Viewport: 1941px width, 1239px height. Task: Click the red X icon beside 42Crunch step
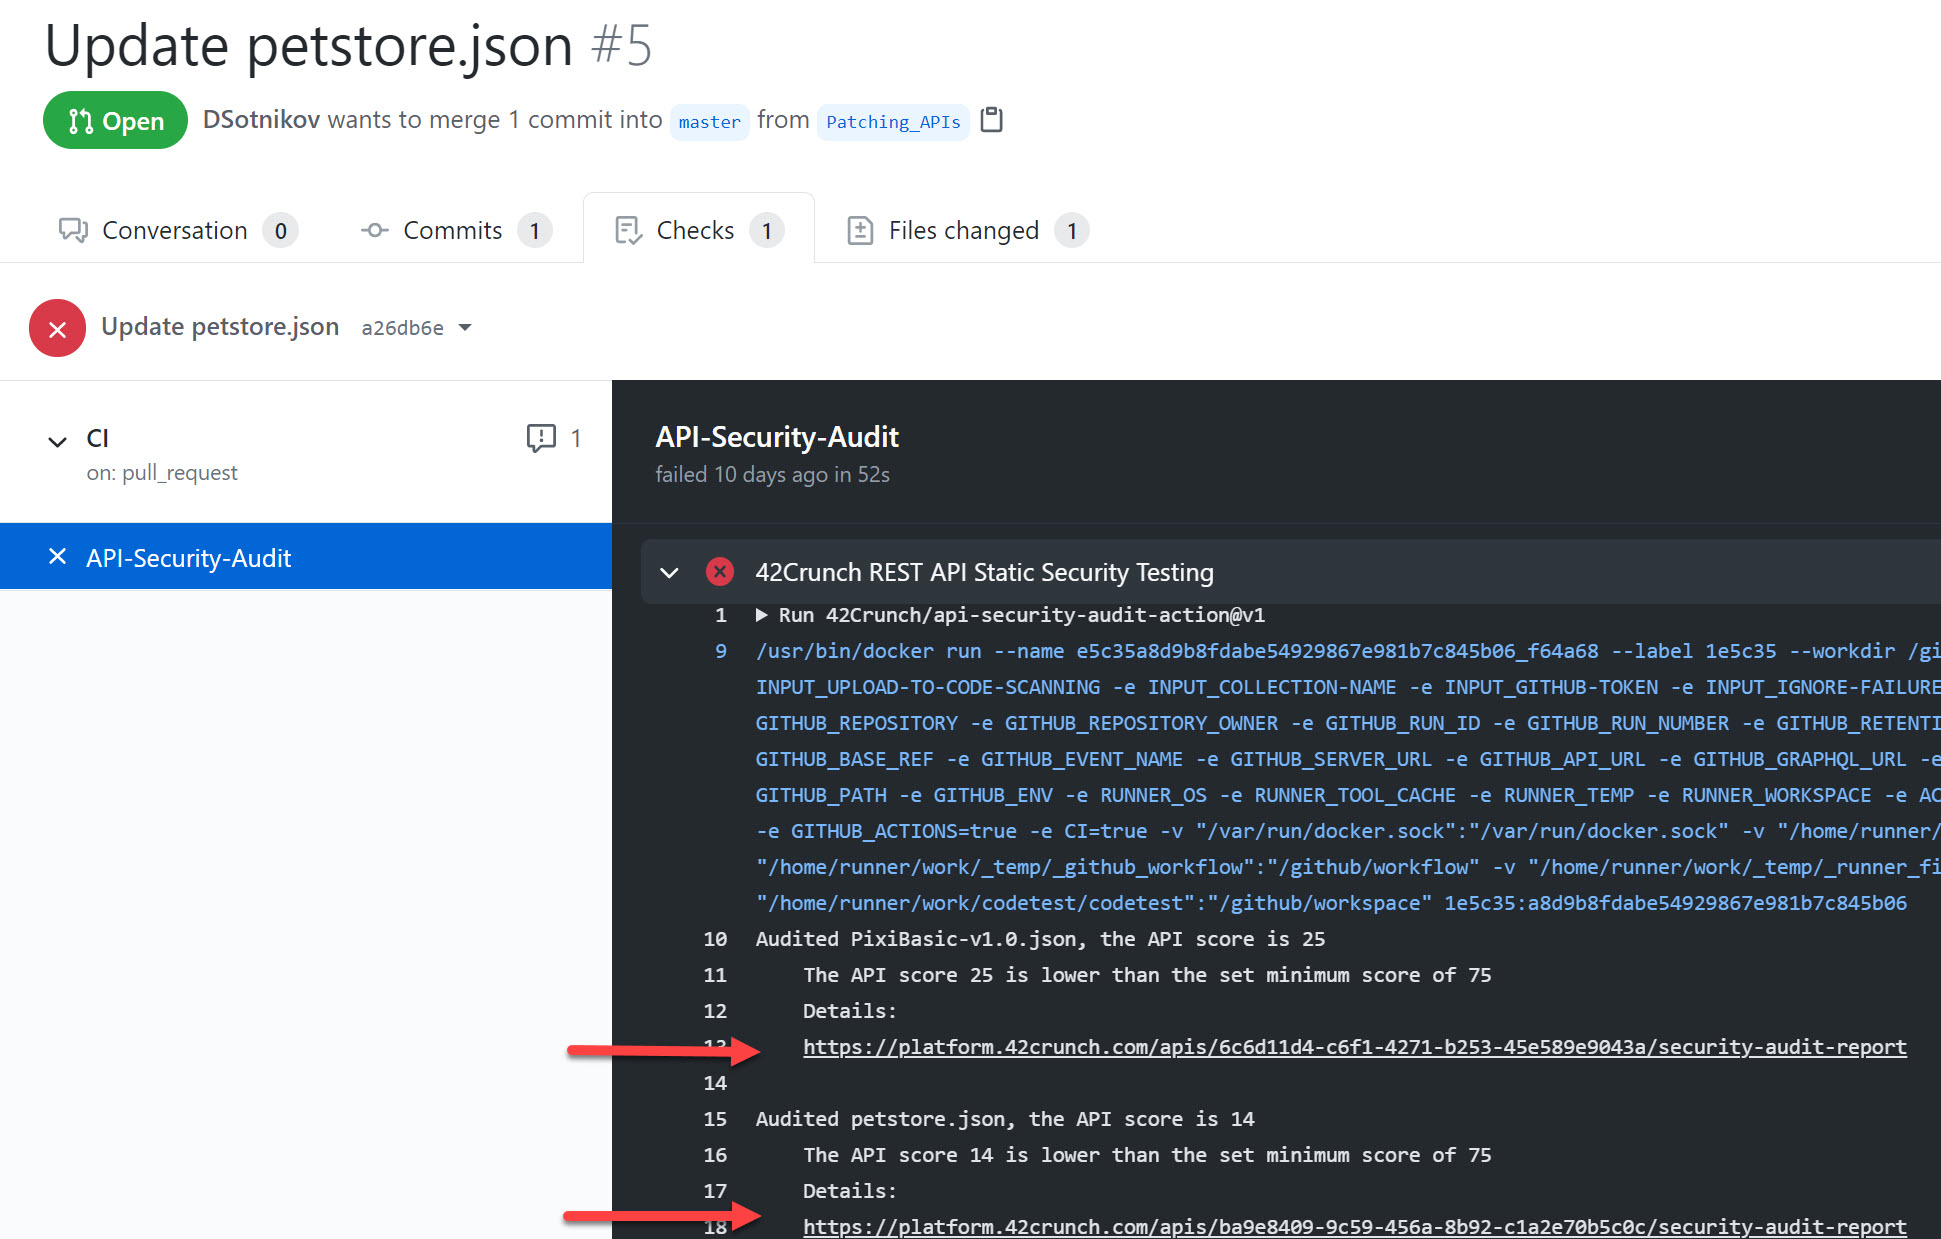(x=719, y=572)
